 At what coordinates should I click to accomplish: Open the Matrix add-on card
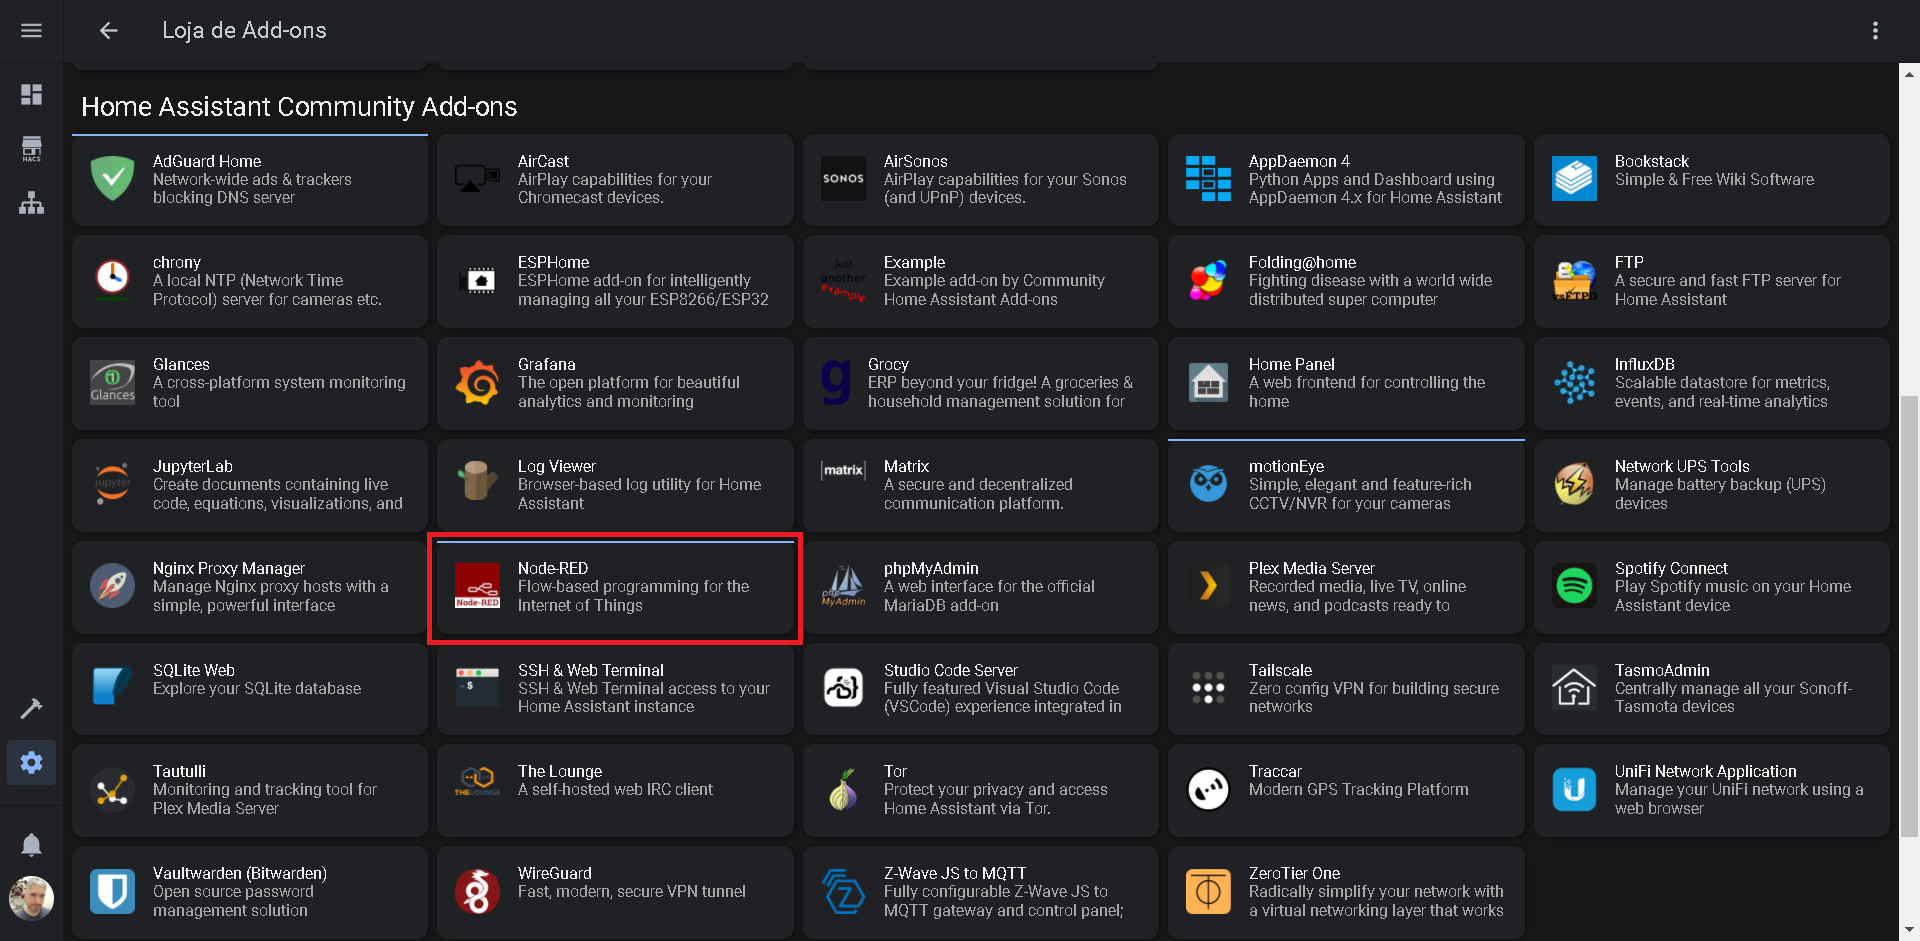[x=980, y=485]
